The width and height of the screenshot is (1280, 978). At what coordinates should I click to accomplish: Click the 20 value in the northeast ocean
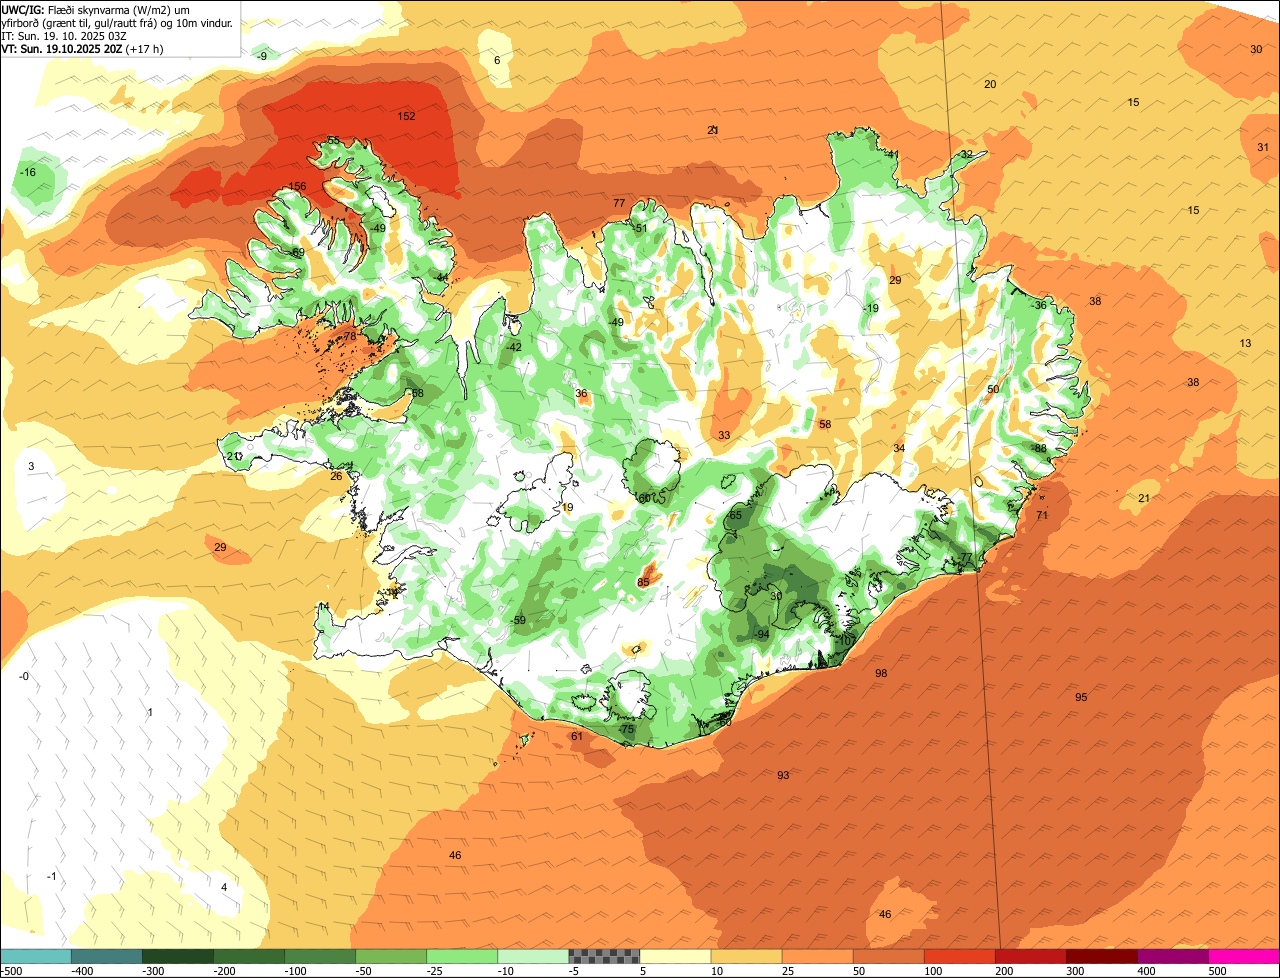click(x=990, y=84)
